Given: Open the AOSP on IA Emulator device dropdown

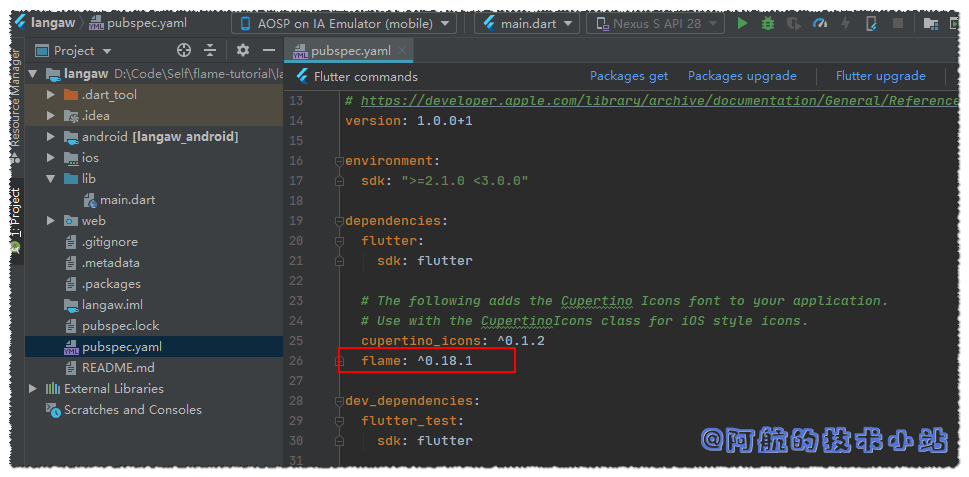Looking at the screenshot, I should (x=343, y=23).
